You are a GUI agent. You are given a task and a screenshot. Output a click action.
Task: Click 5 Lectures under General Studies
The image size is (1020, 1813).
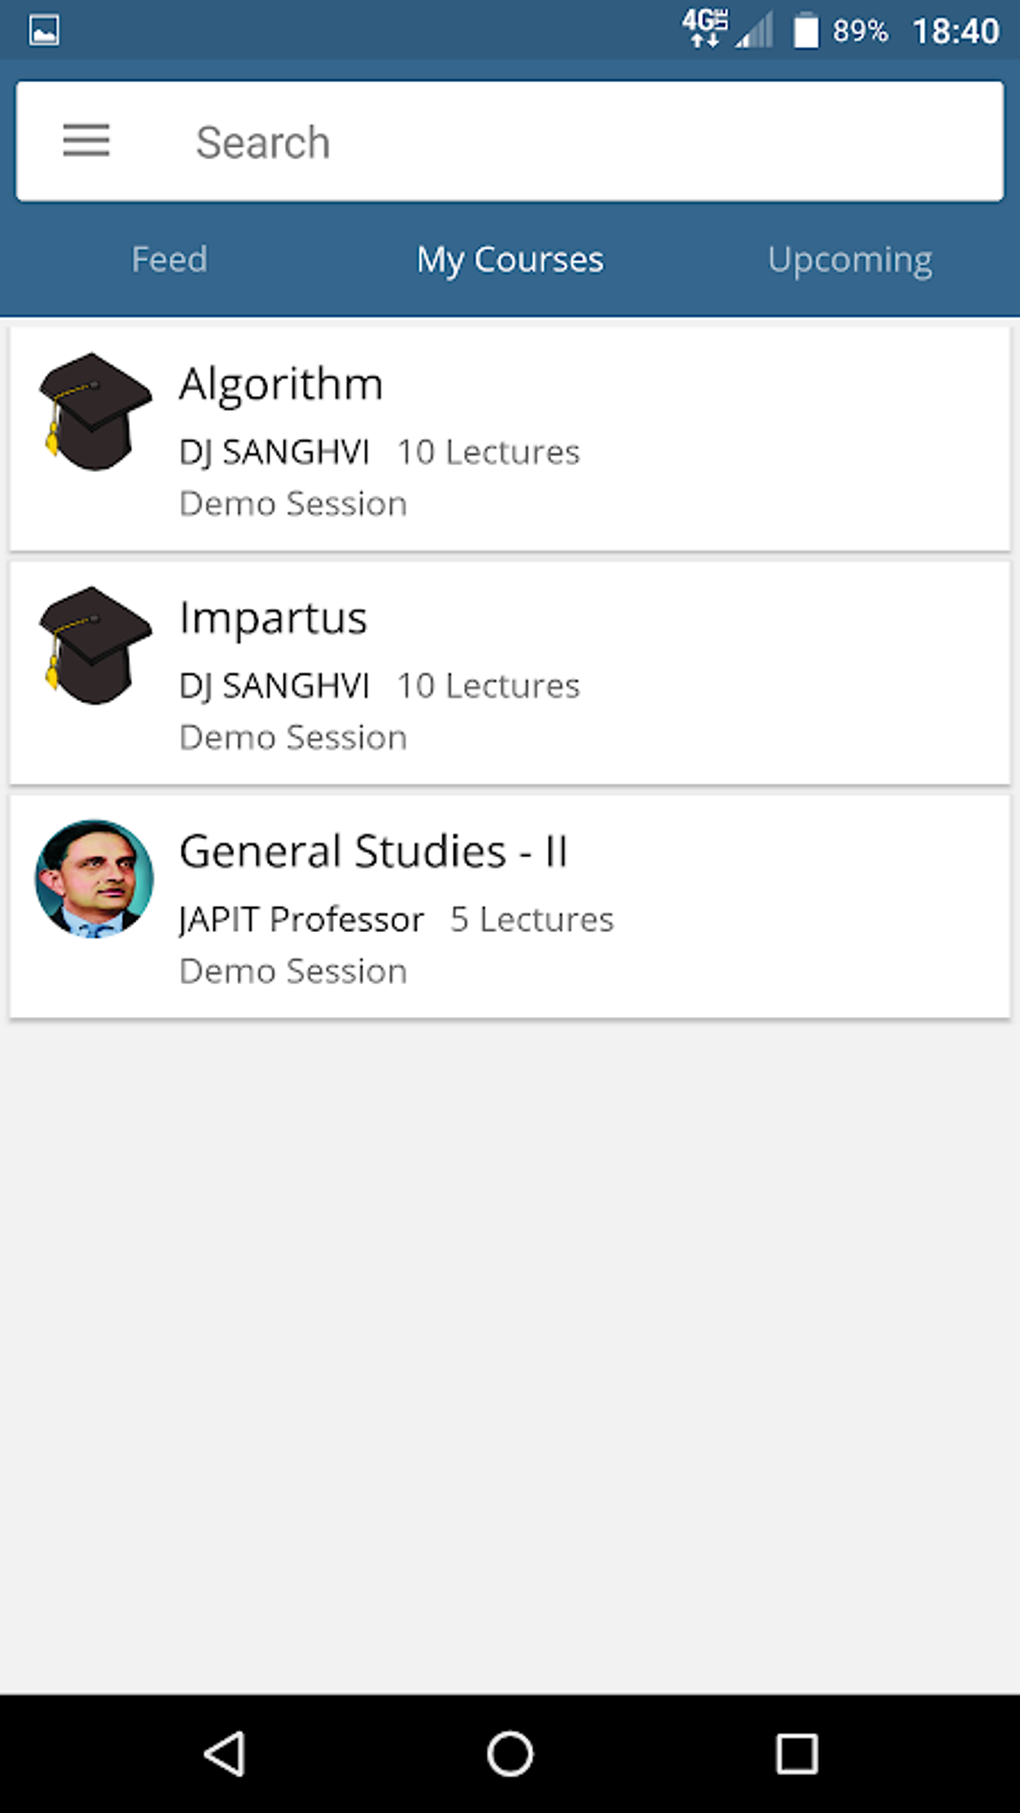point(531,920)
